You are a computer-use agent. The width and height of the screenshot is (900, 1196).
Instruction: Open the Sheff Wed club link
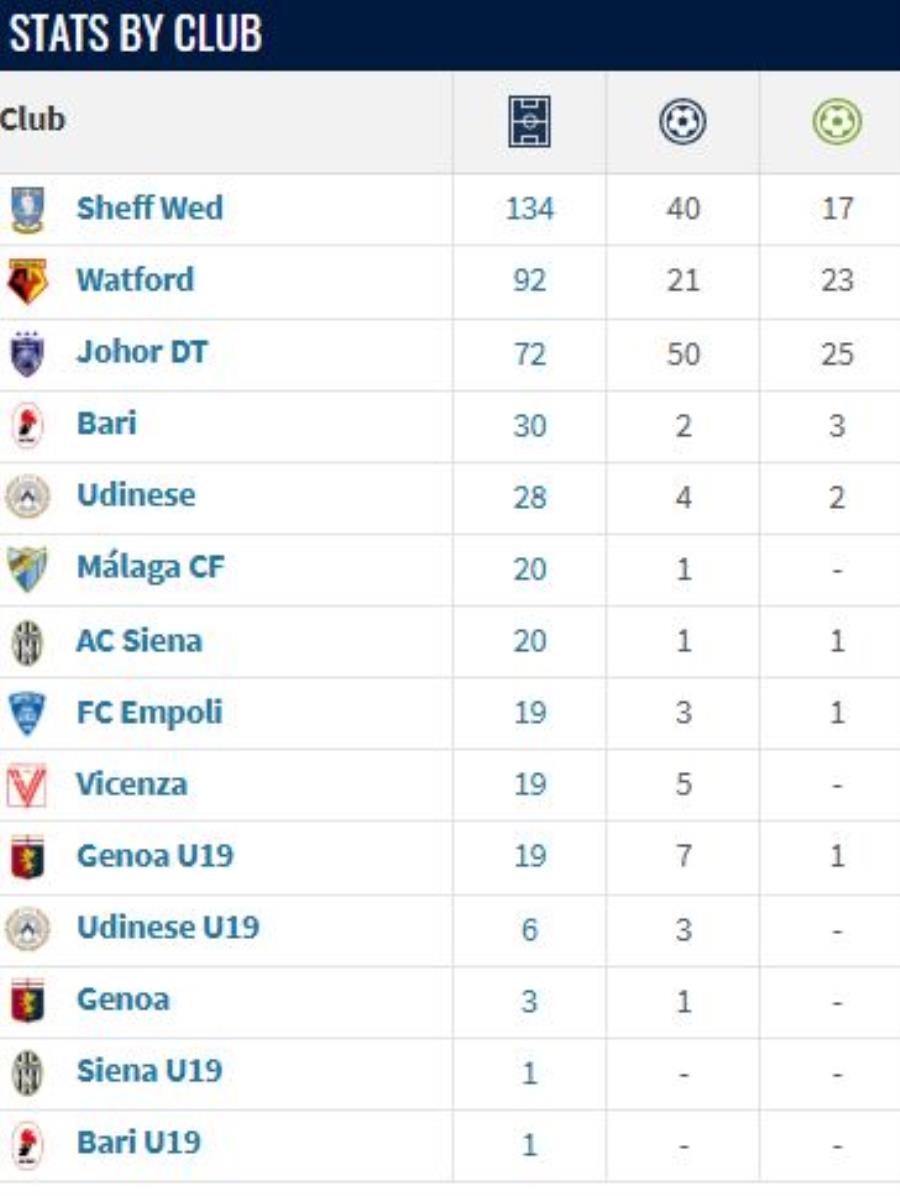pyautogui.click(x=149, y=207)
